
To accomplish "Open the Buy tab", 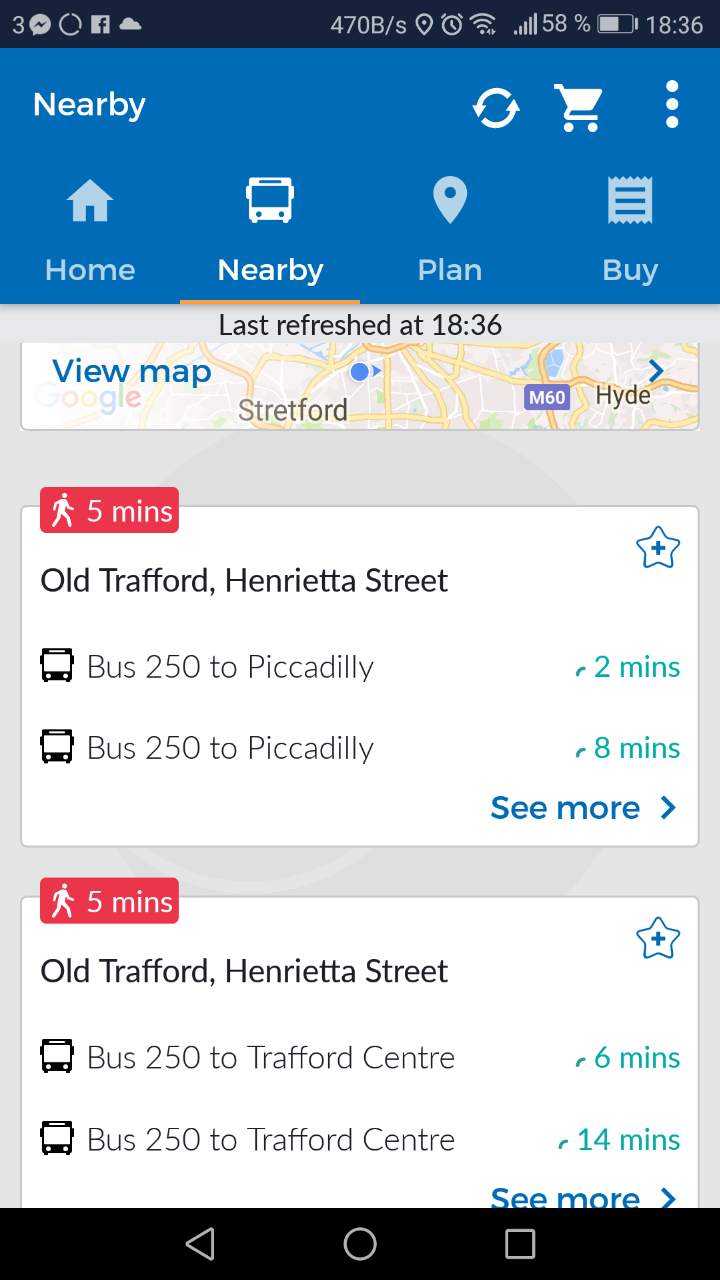I will tap(630, 229).
